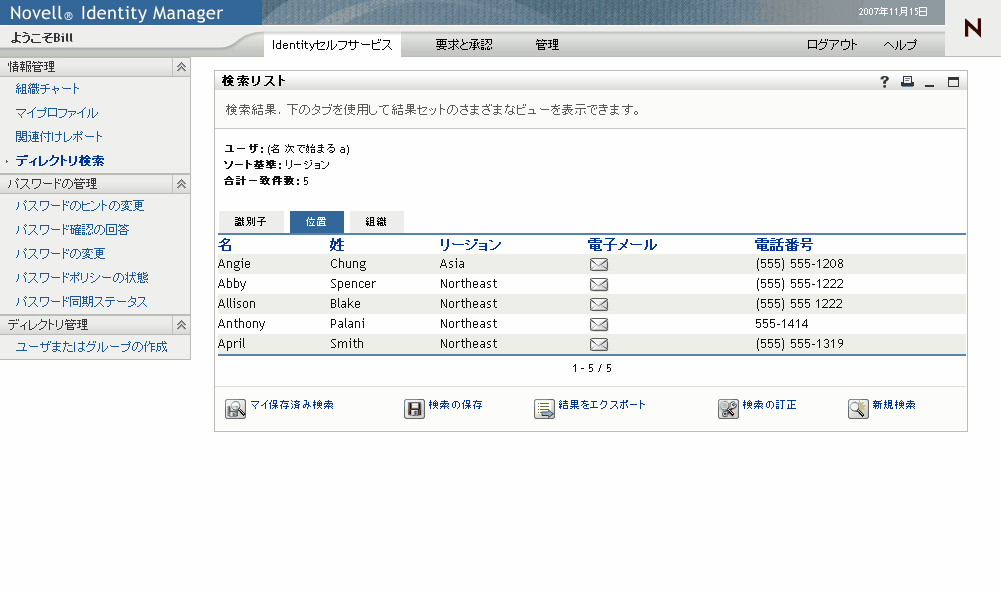This screenshot has height=592, width=1001.
Task: Collapse the パスワードの管理 section
Action: point(181,184)
